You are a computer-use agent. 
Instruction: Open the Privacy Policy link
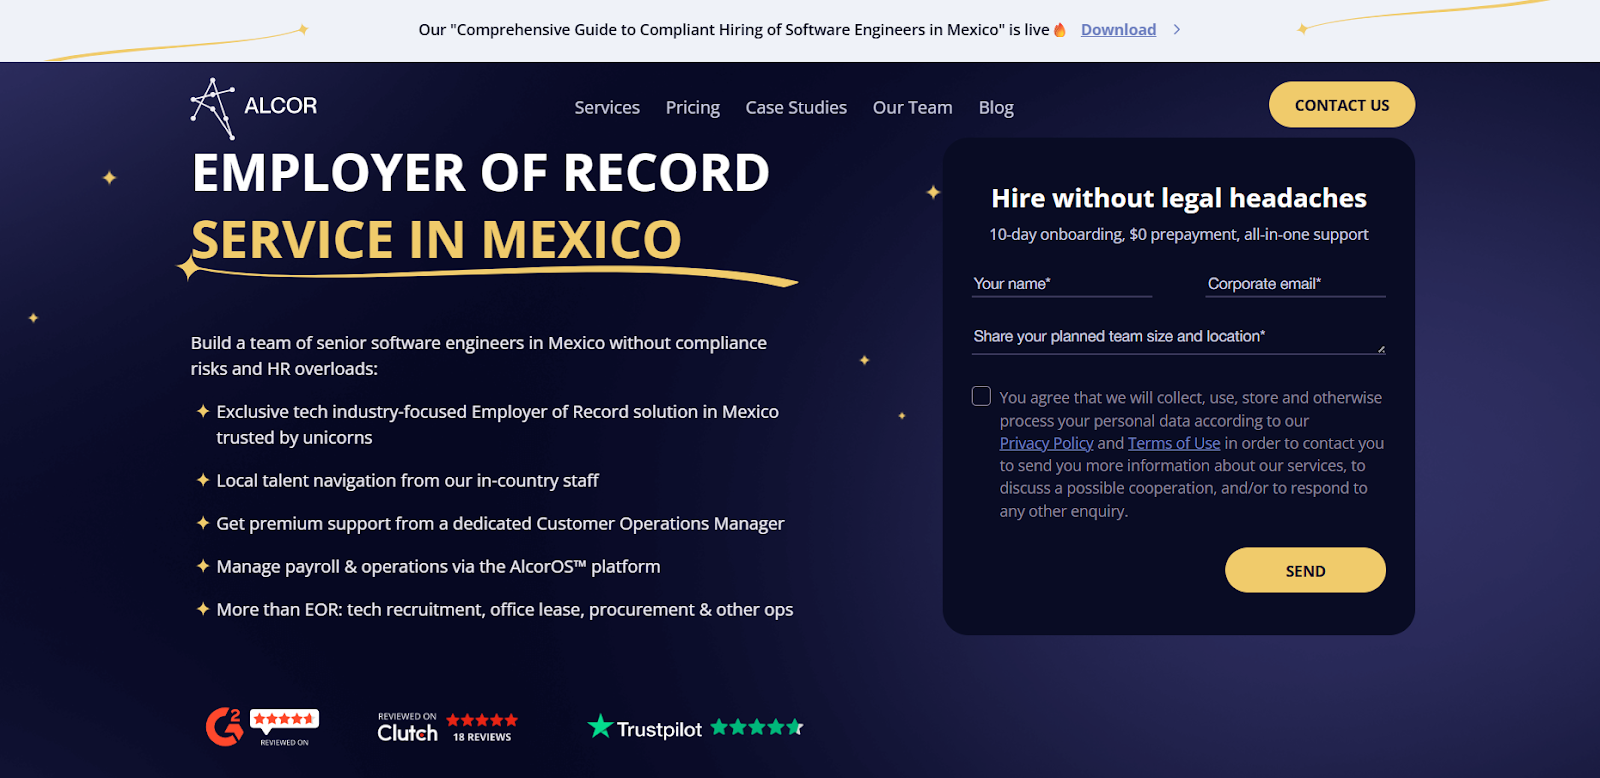(1046, 443)
